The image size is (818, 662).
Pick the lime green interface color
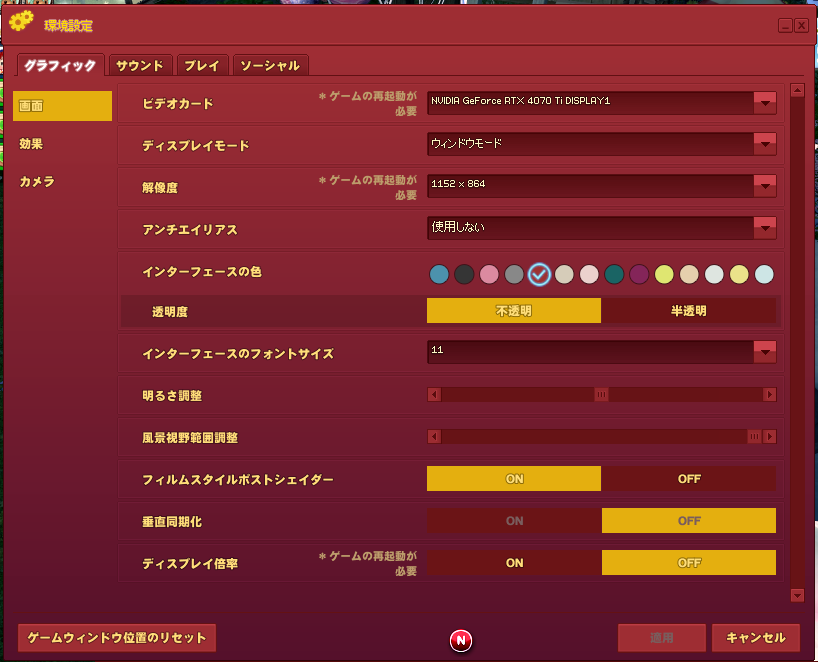tap(664, 274)
